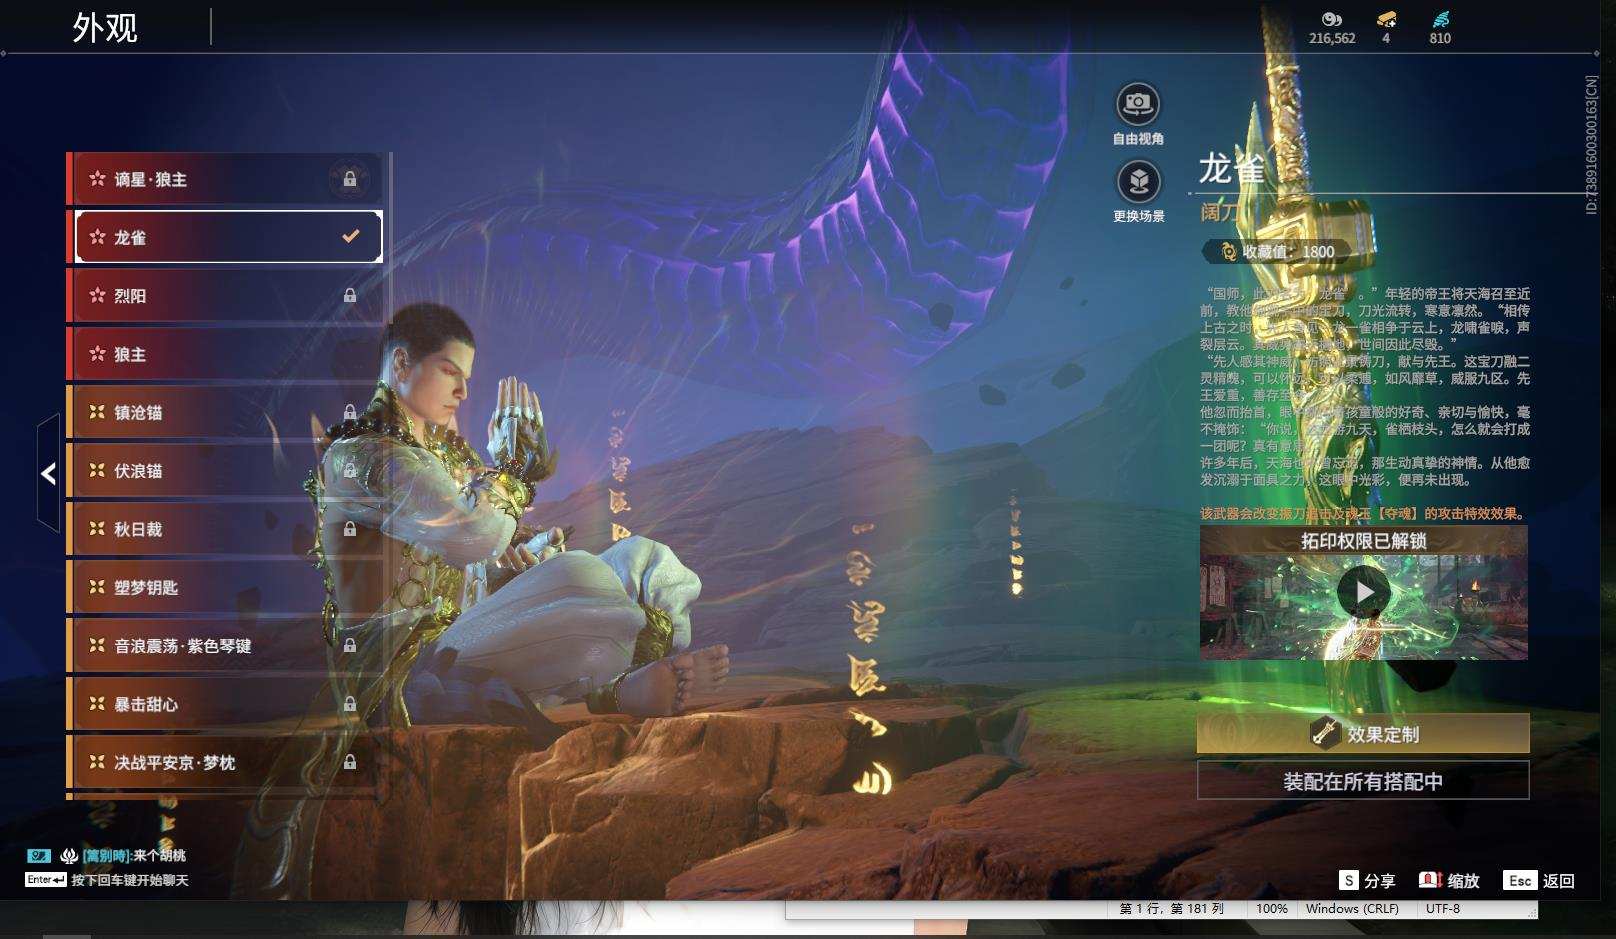The width and height of the screenshot is (1616, 939).
Task: Click the S 分享 share button
Action: point(1367,881)
